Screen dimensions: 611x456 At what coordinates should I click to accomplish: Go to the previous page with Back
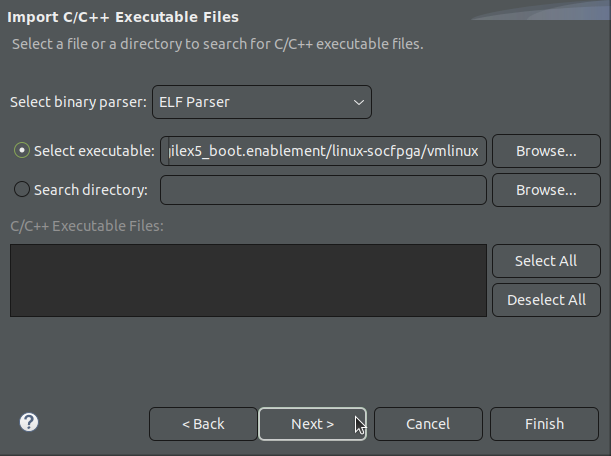203,424
